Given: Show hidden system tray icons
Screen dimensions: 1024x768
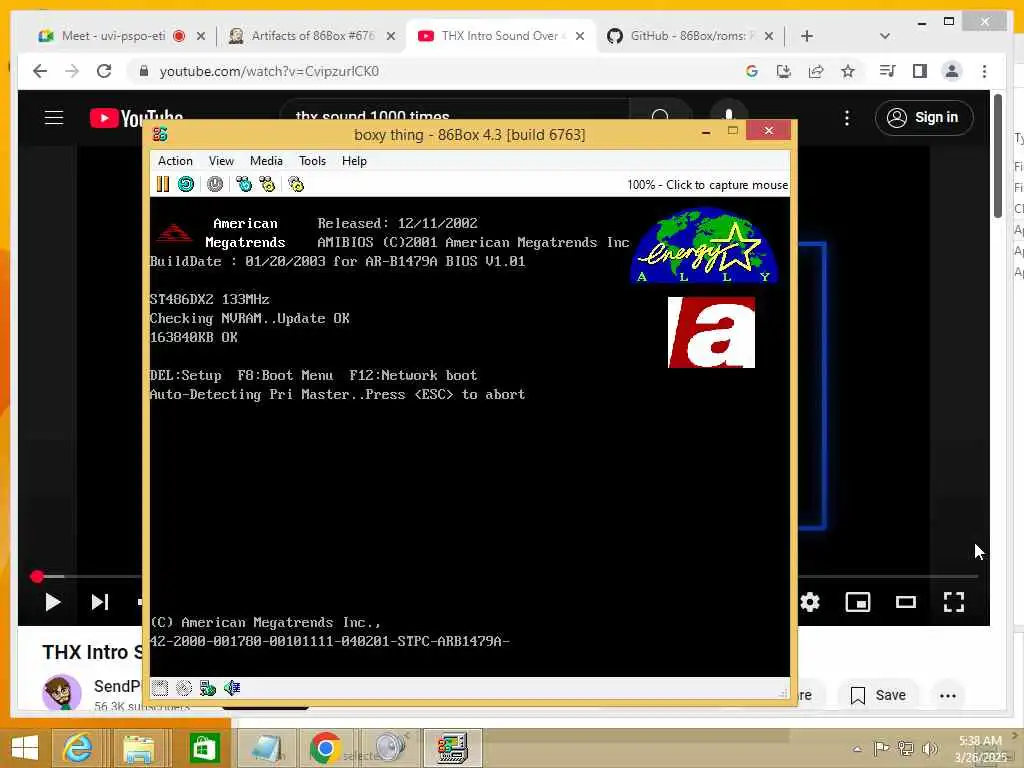Looking at the screenshot, I should coord(857,749).
